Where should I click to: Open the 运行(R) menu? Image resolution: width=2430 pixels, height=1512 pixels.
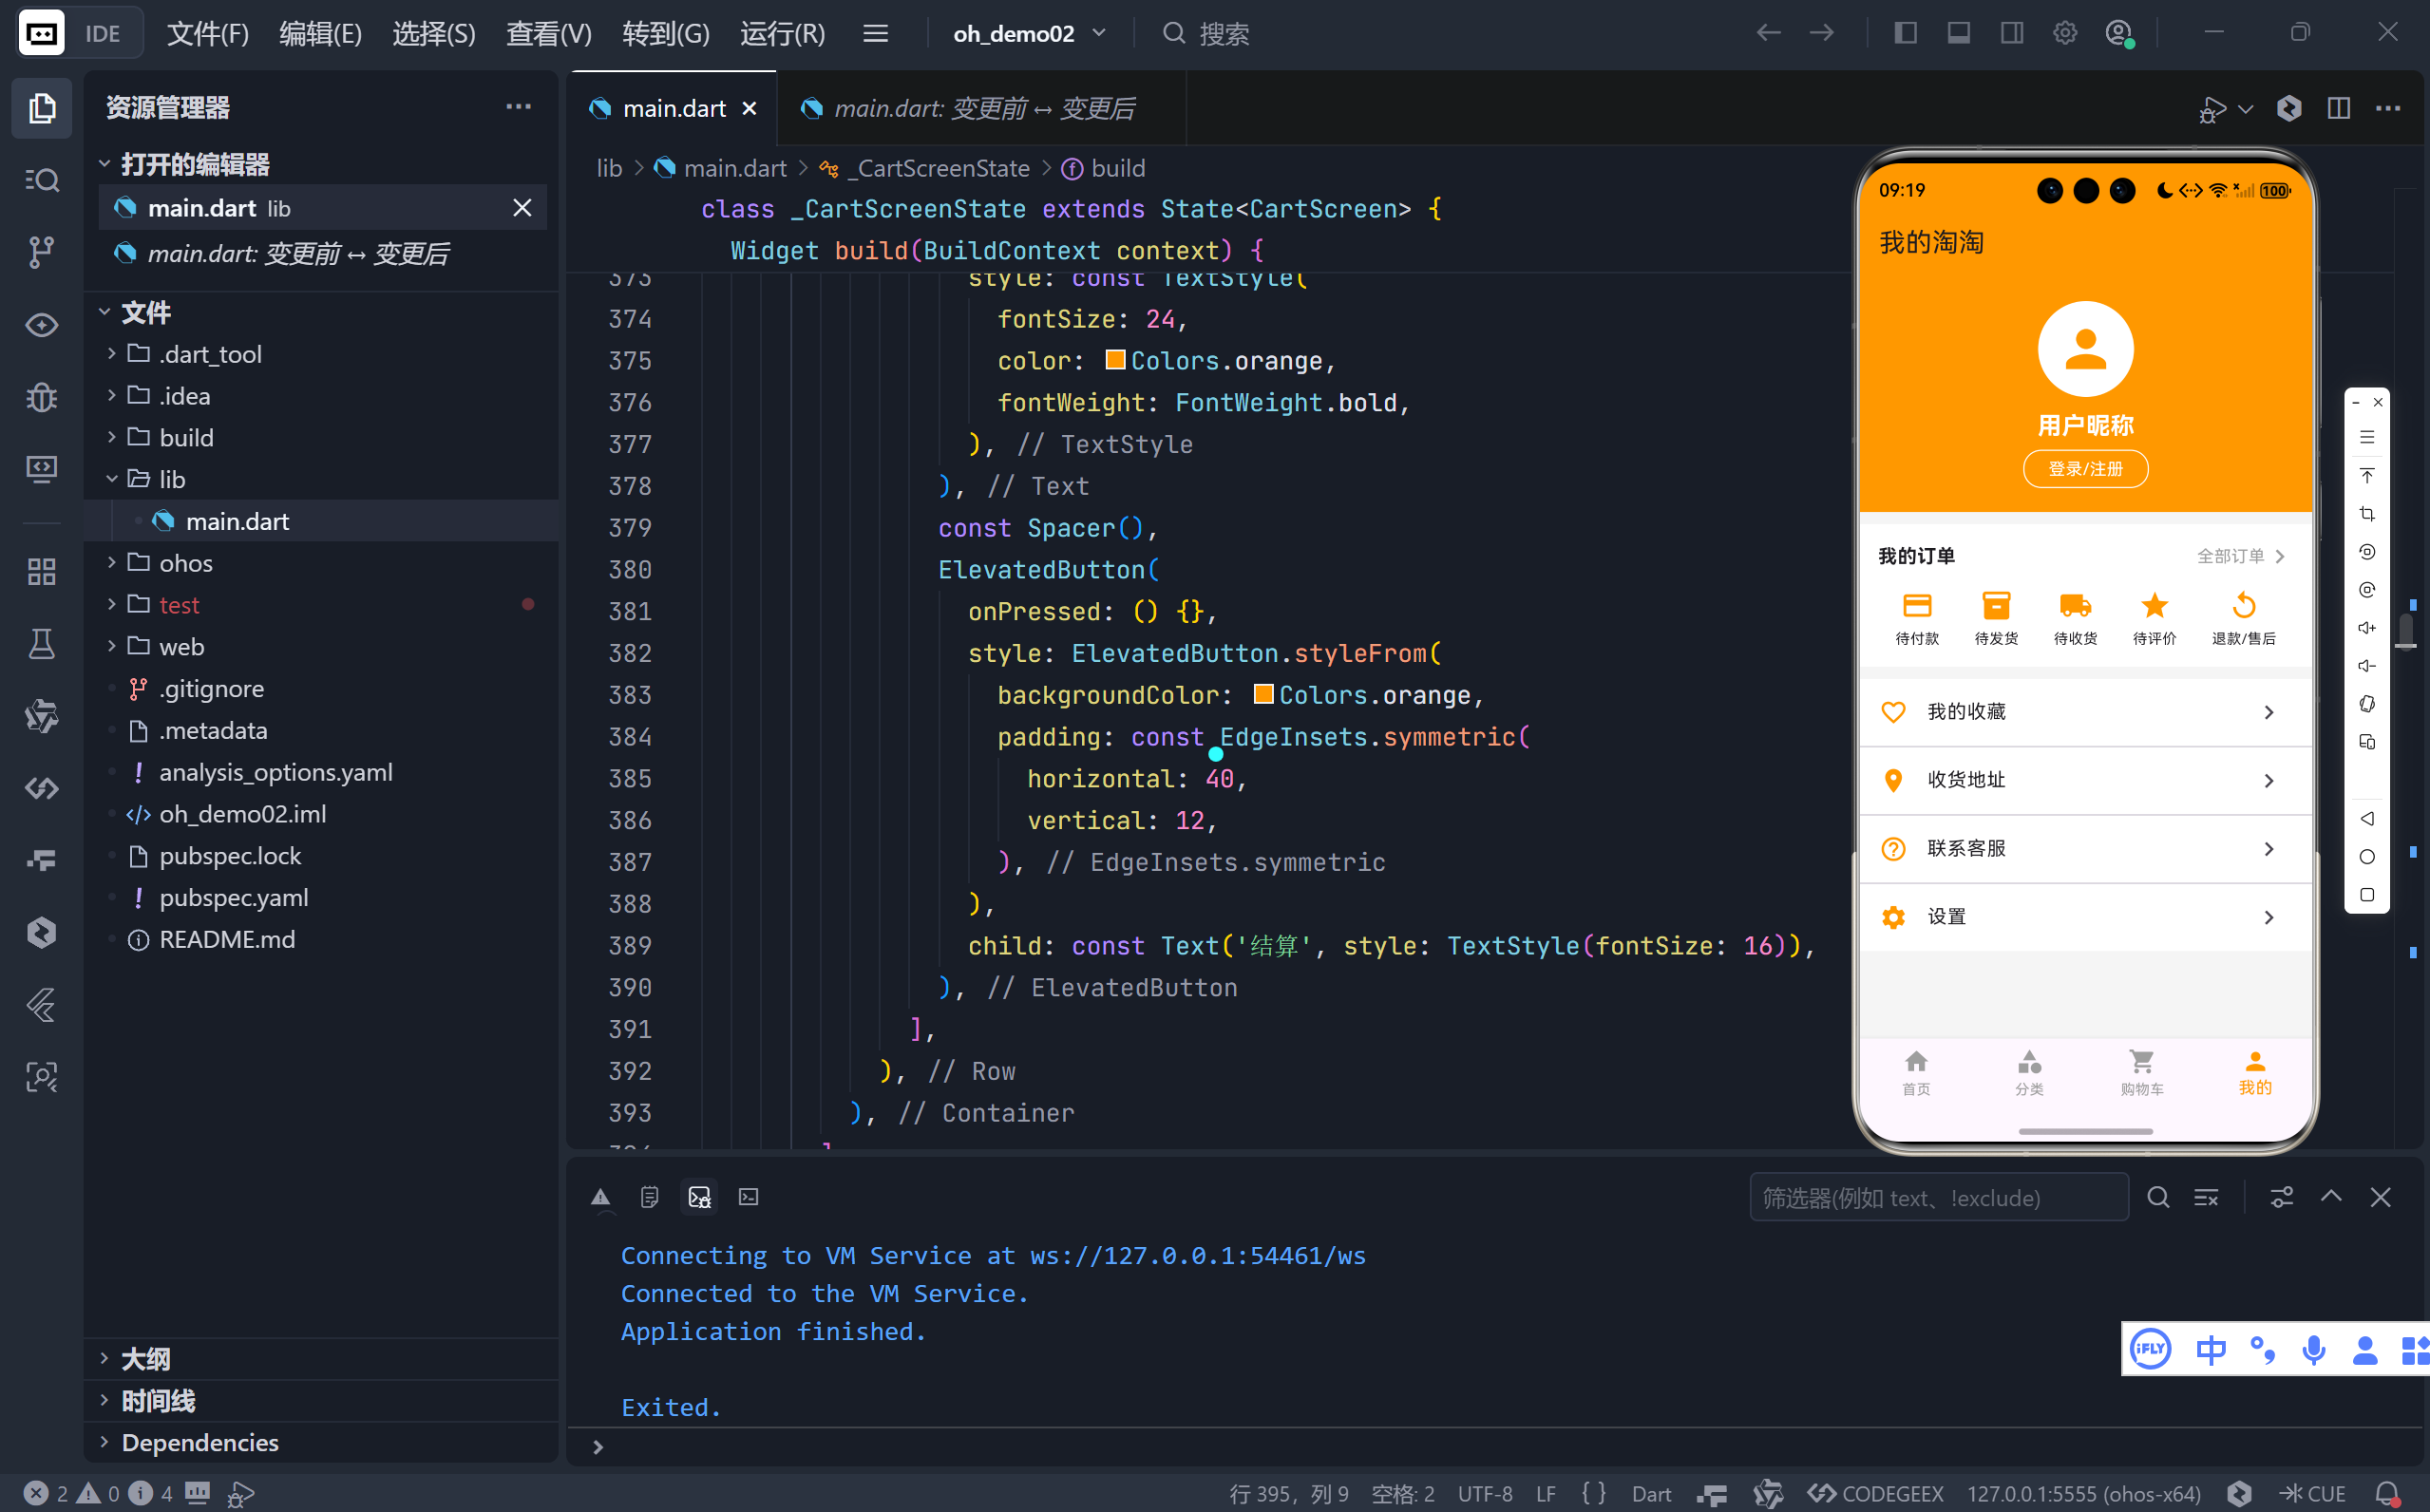(782, 33)
